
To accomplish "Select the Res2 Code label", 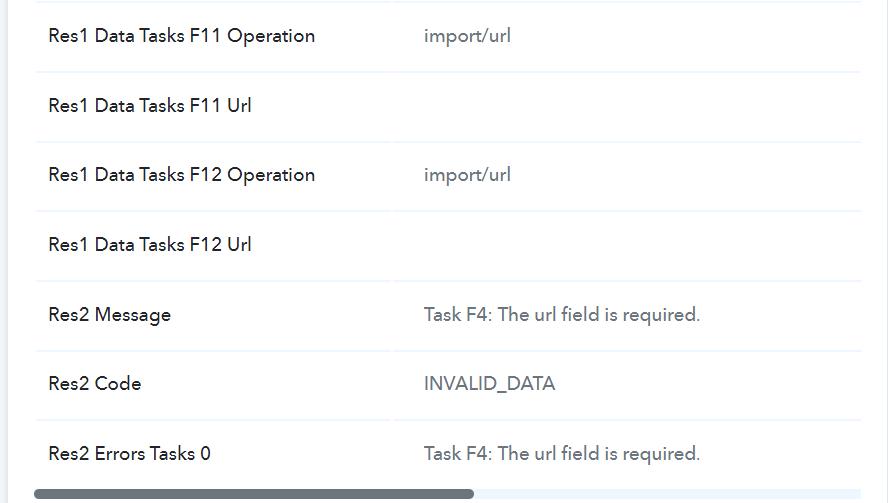I will pos(95,383).
